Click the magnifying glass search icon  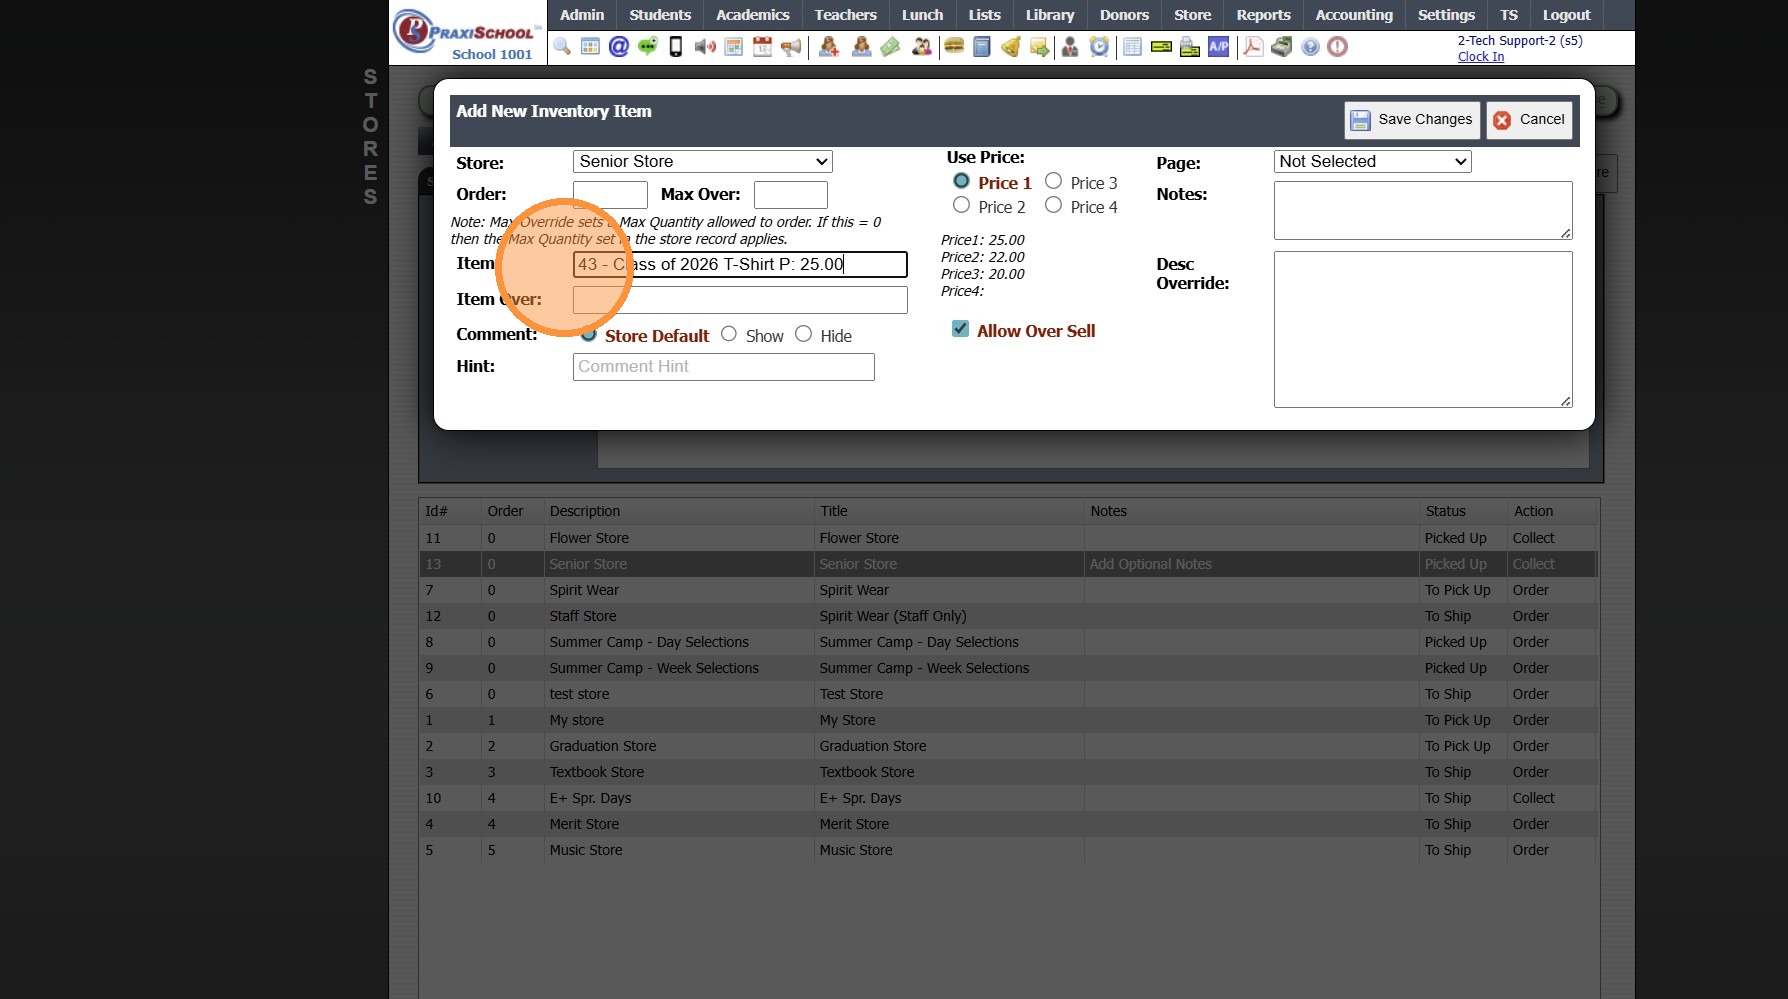tap(562, 47)
